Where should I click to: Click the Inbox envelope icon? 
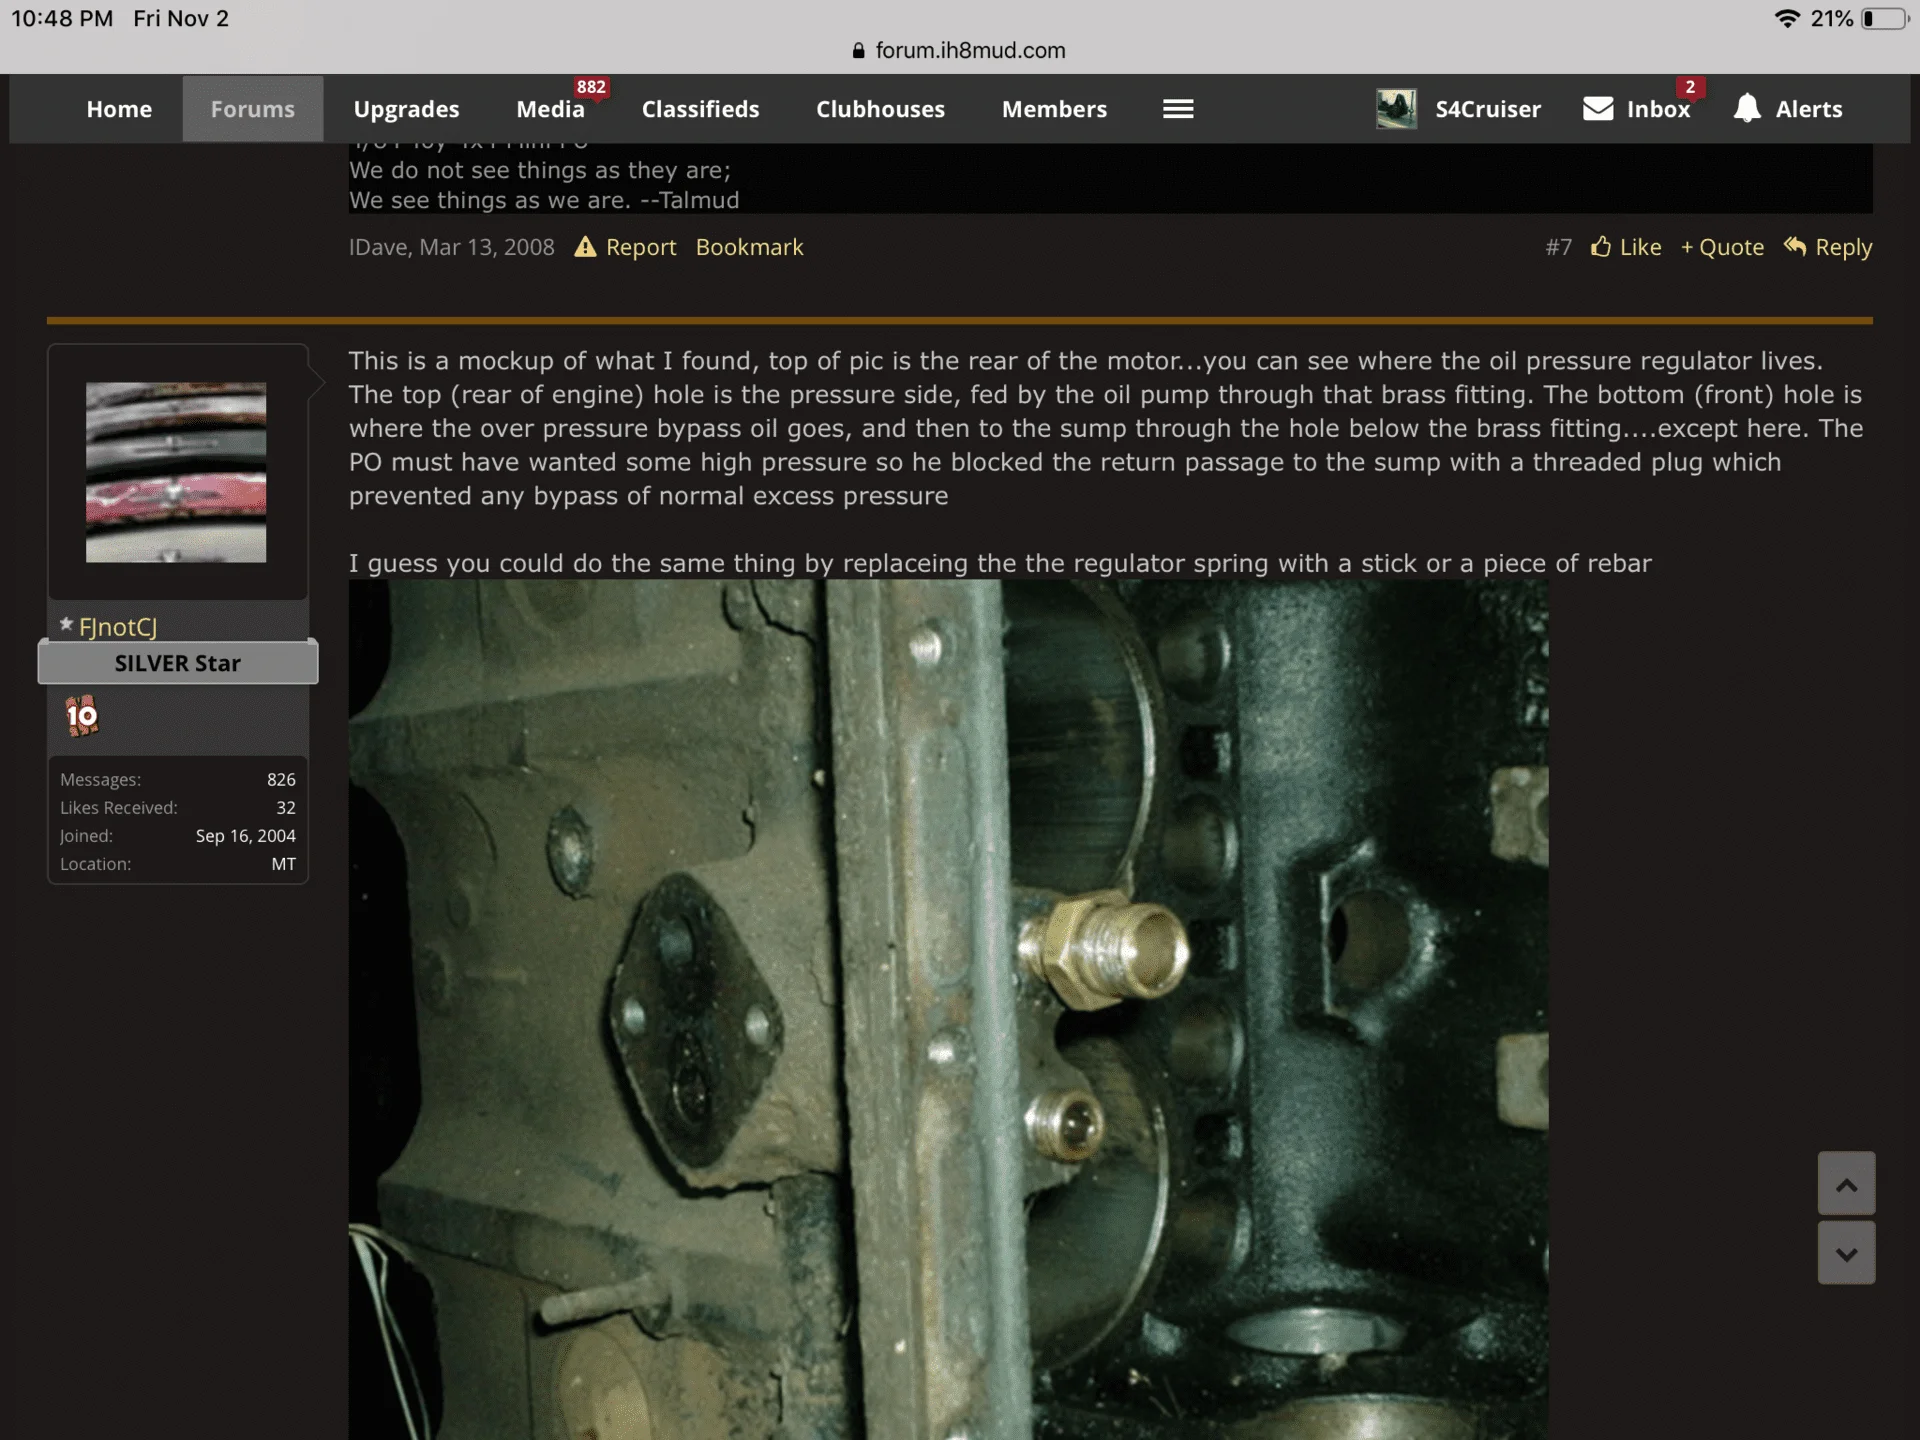pyautogui.click(x=1598, y=108)
